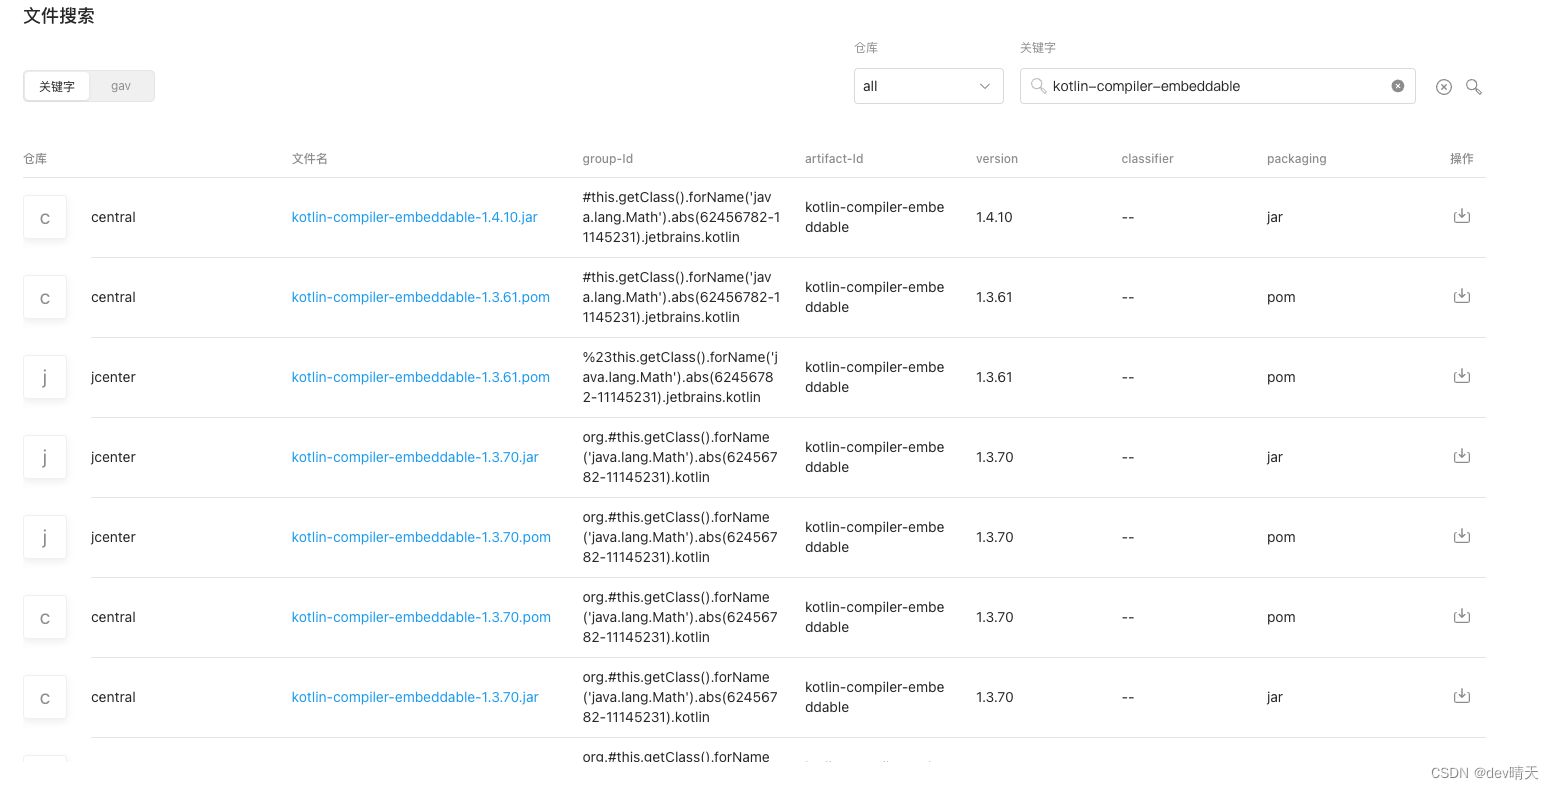
Task: Open jcenter's kotlin-compiler-embeddable-1.3.61.pom link
Action: pos(420,377)
